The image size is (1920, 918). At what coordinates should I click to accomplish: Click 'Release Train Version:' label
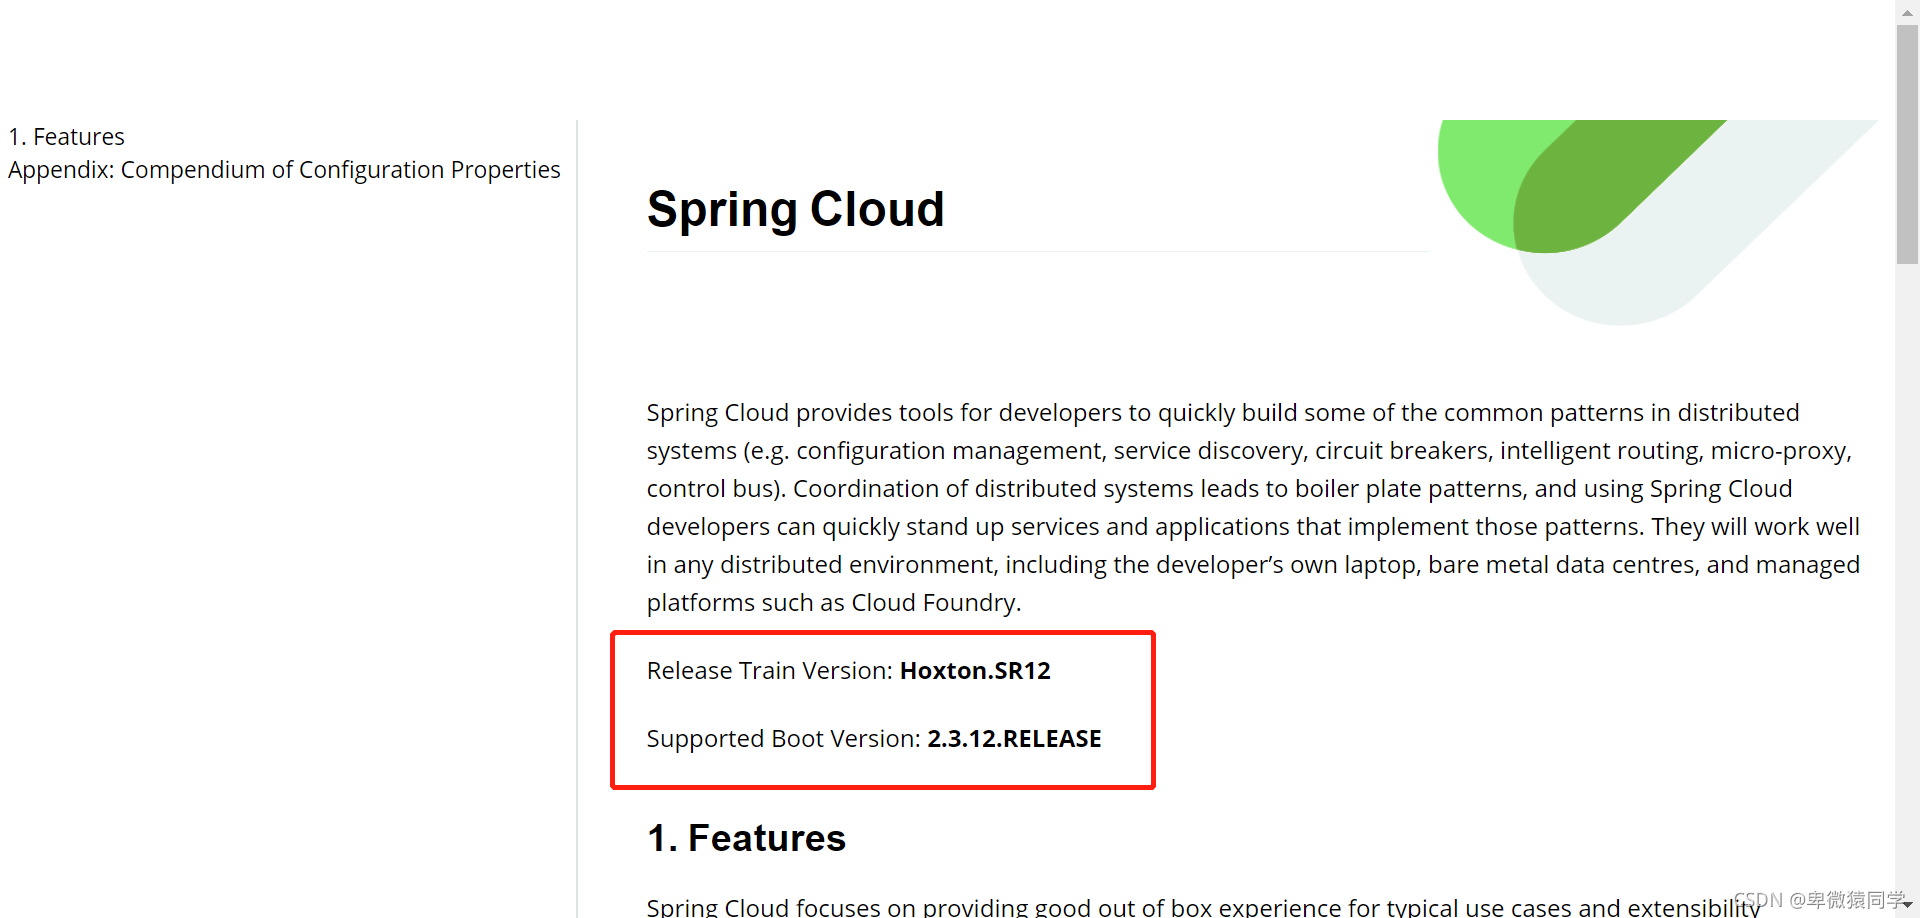[770, 671]
